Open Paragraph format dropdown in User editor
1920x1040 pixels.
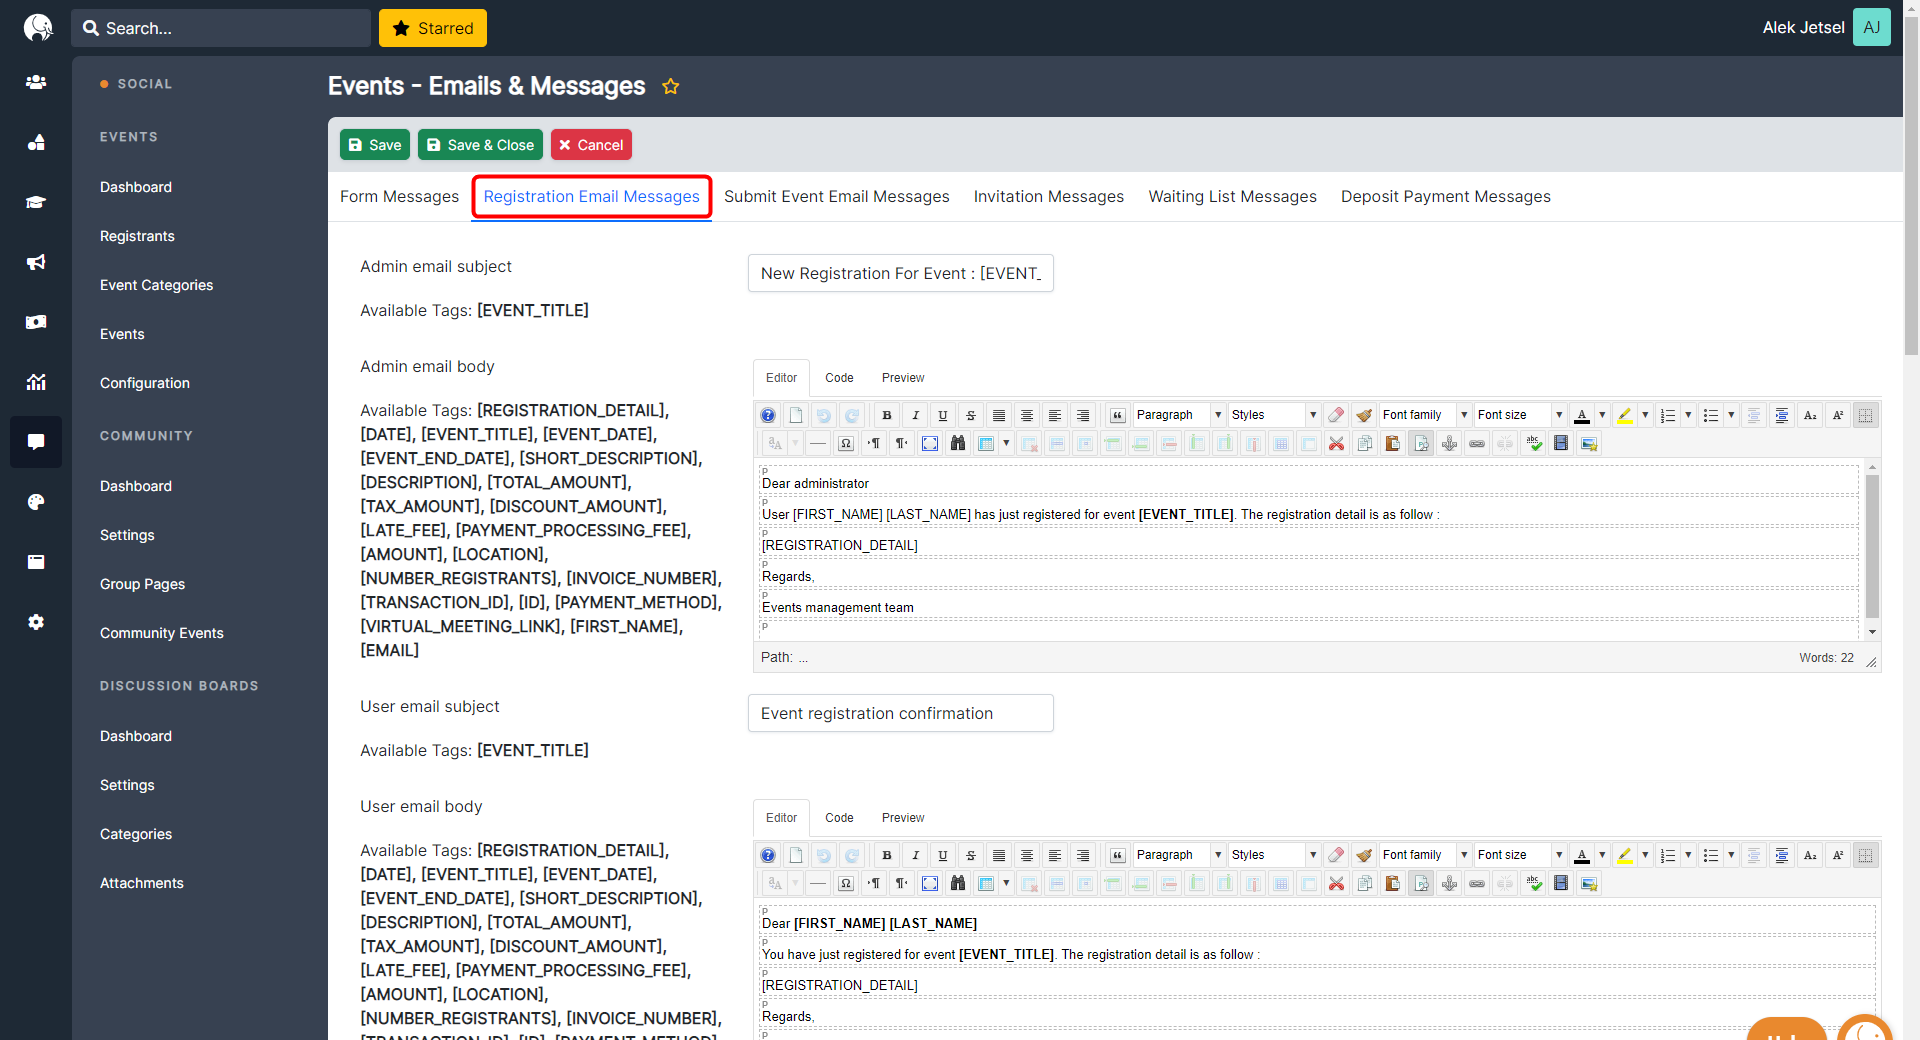(1179, 855)
